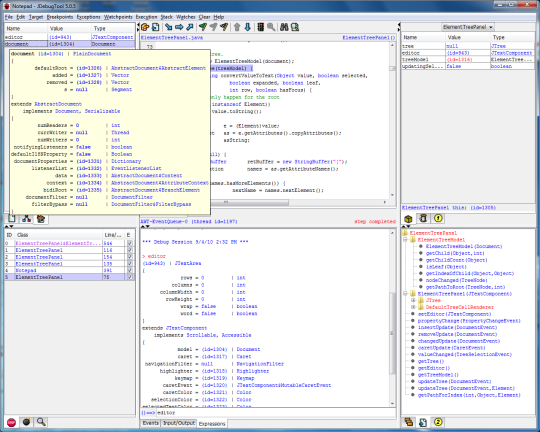This screenshot has width=540, height=432.
Task: Toggle checkbox in stack row 5
Action: (x=129, y=277)
